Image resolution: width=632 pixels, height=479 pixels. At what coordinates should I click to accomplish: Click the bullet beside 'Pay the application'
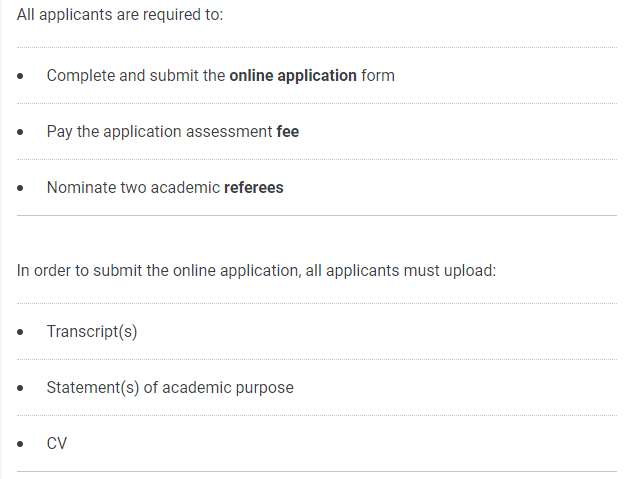20,132
